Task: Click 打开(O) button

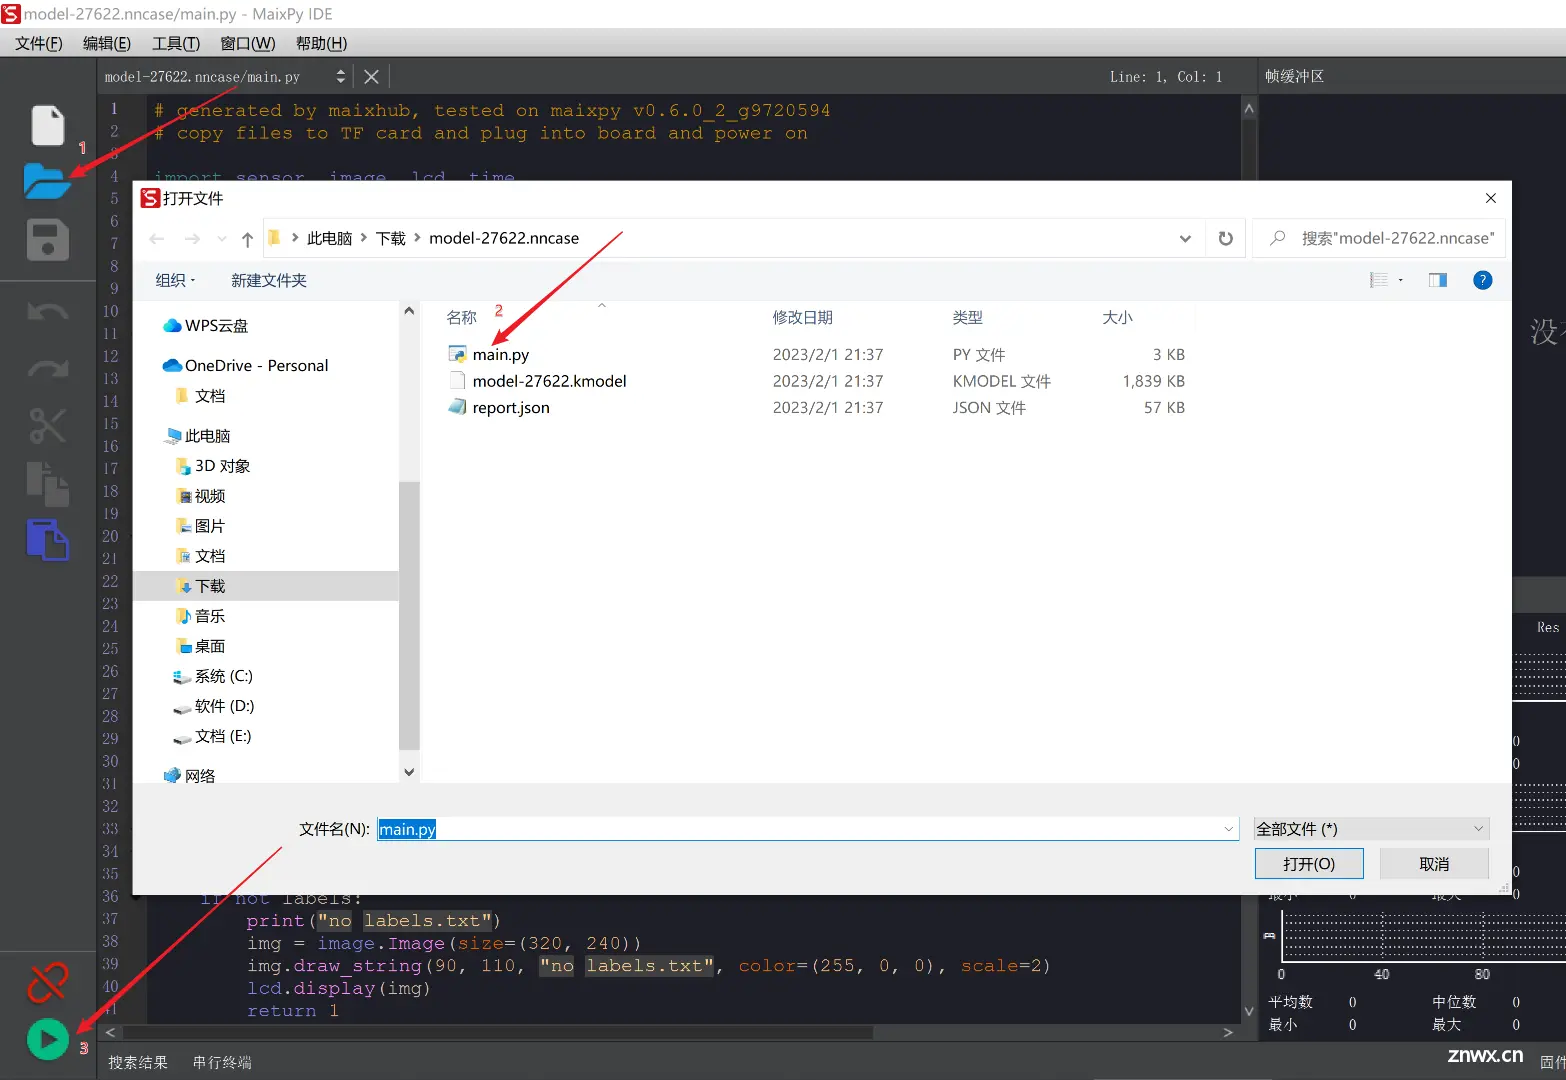Action: click(1309, 864)
